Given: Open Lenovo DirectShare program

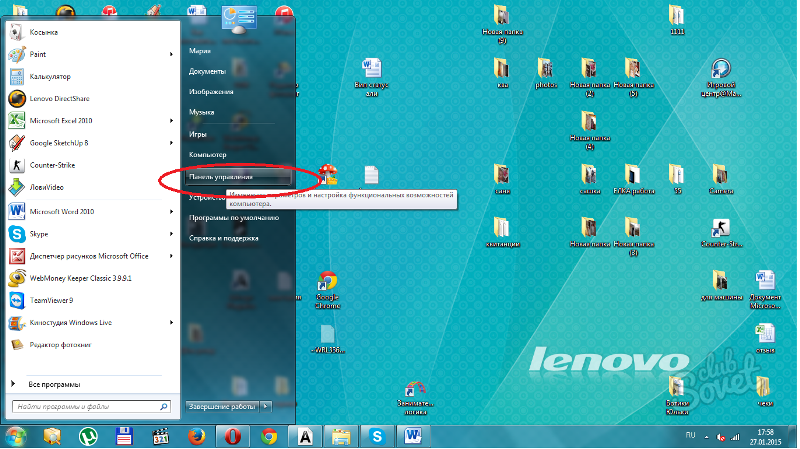Looking at the screenshot, I should click(x=60, y=99).
